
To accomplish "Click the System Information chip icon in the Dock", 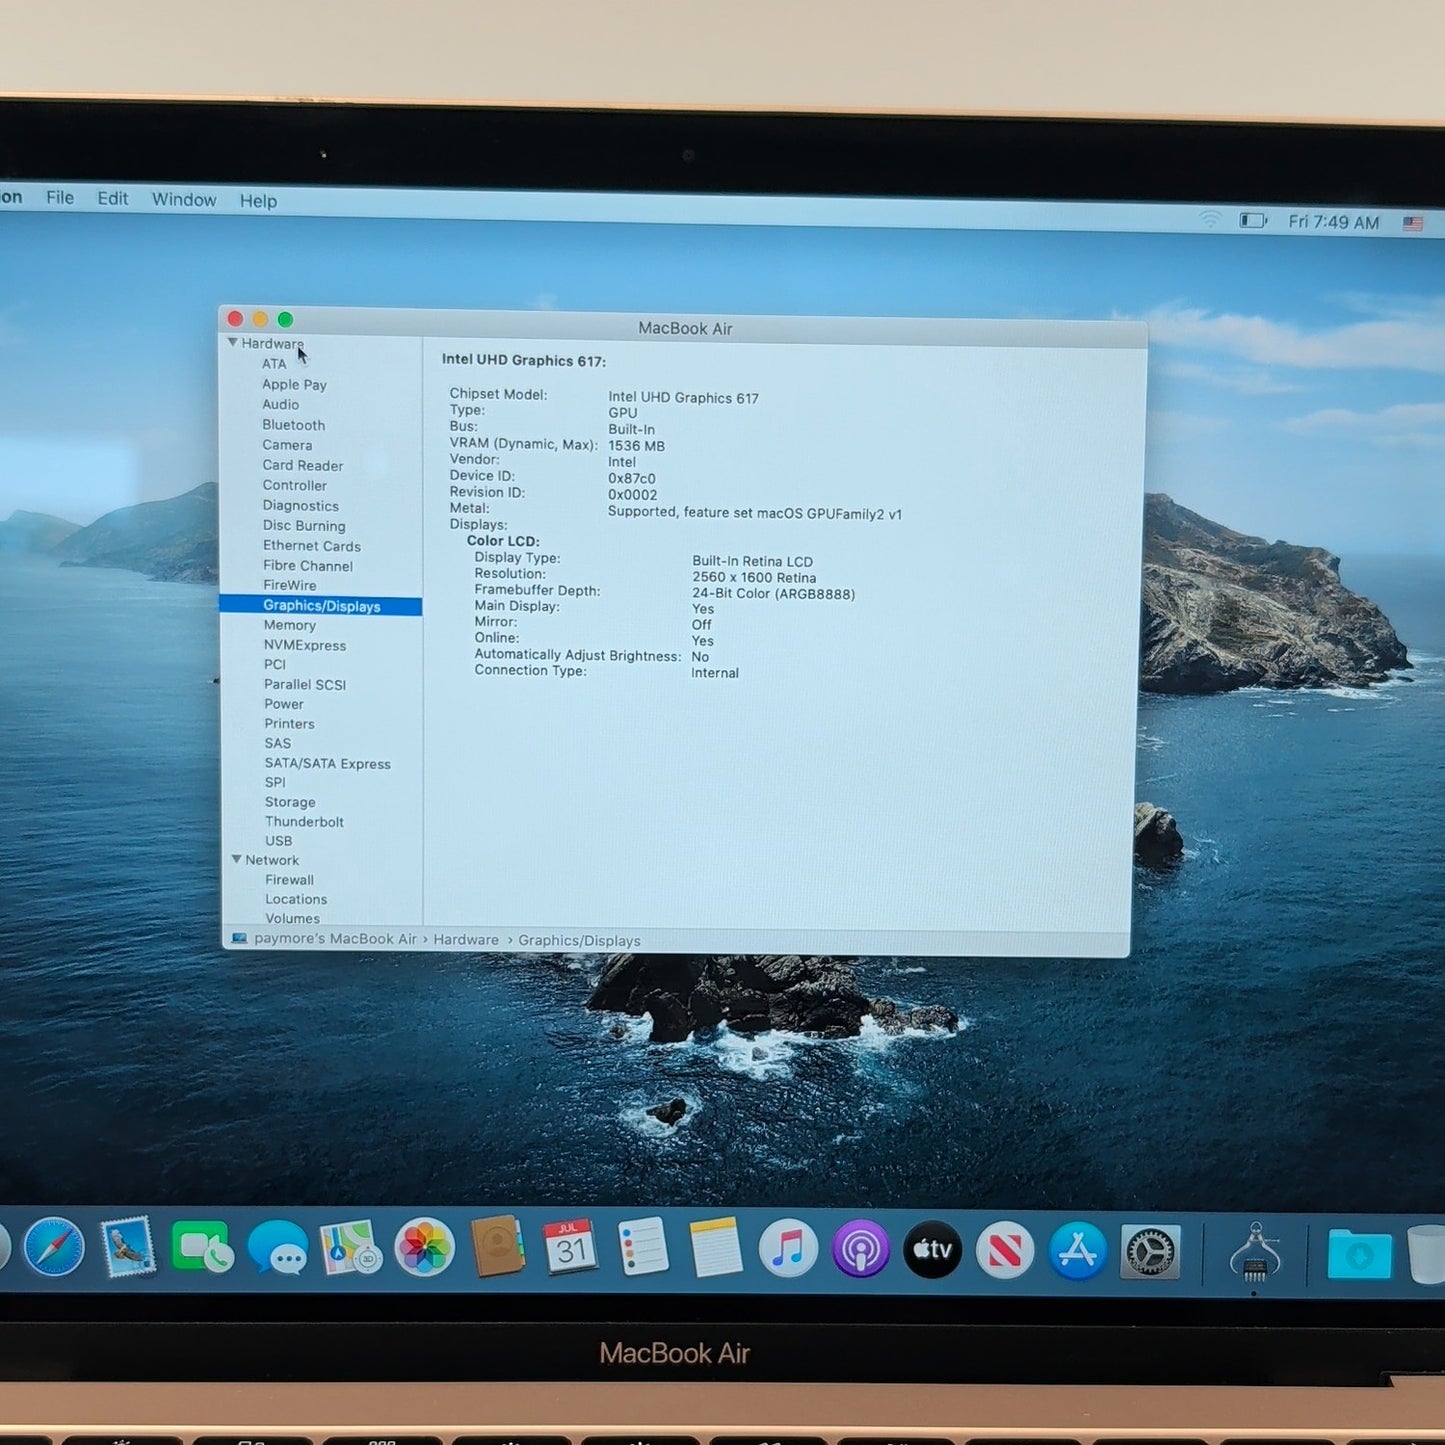I will [1255, 1252].
